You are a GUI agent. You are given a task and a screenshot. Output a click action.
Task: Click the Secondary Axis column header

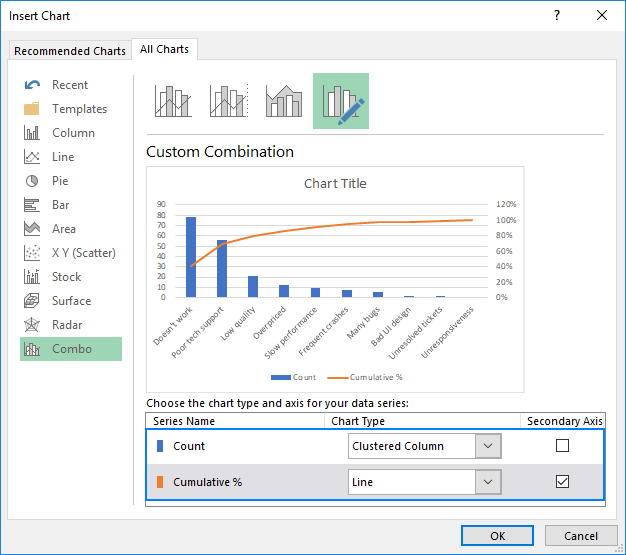[x=564, y=421]
